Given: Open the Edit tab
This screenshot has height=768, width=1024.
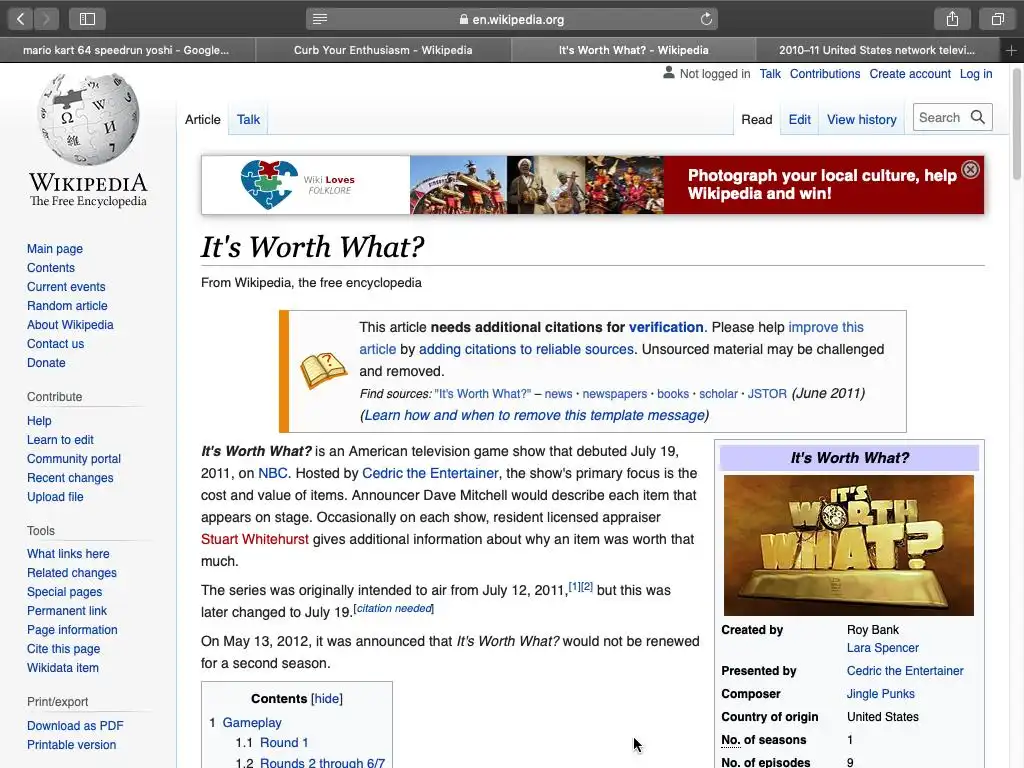Looking at the screenshot, I should 799,120.
